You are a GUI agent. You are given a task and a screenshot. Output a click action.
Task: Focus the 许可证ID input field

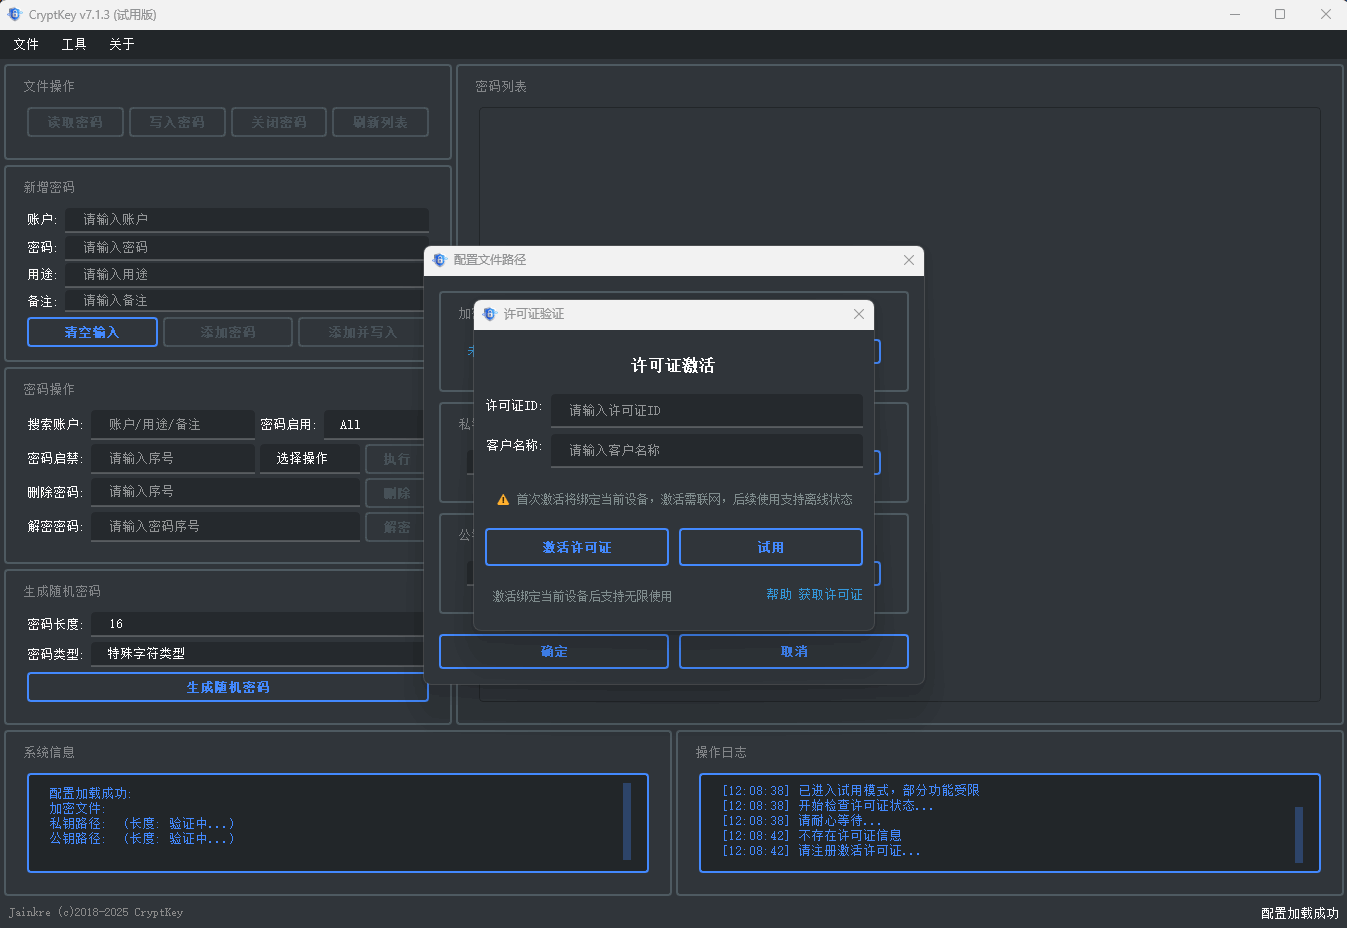[707, 410]
